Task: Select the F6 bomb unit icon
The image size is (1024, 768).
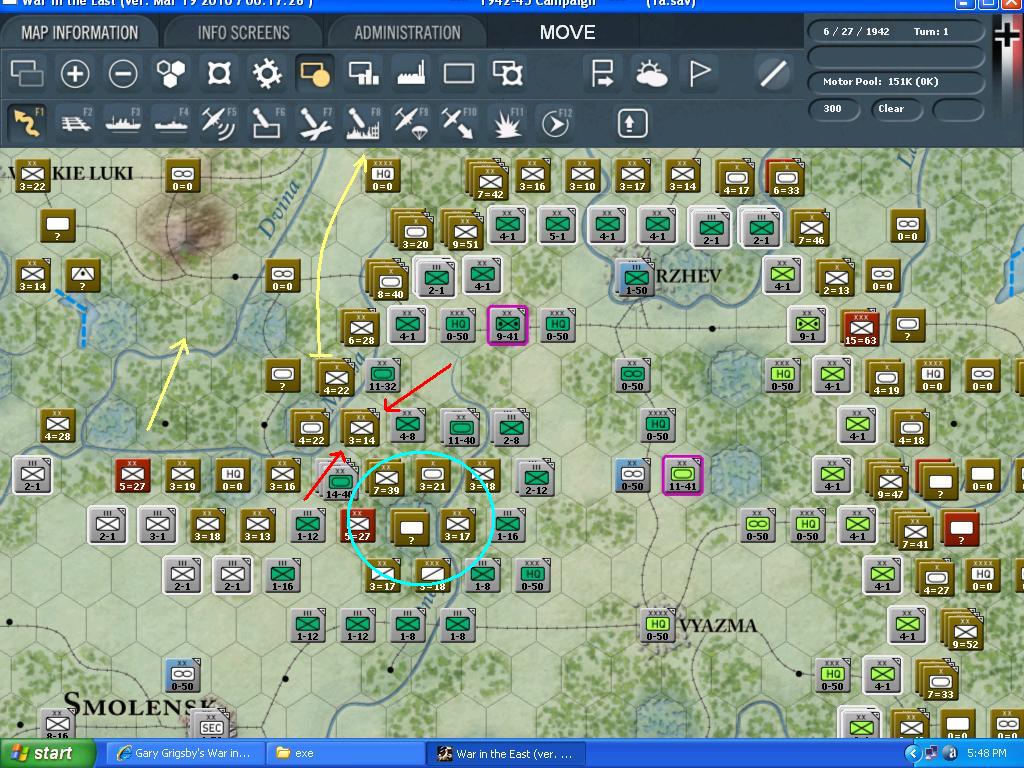Action: pos(267,123)
